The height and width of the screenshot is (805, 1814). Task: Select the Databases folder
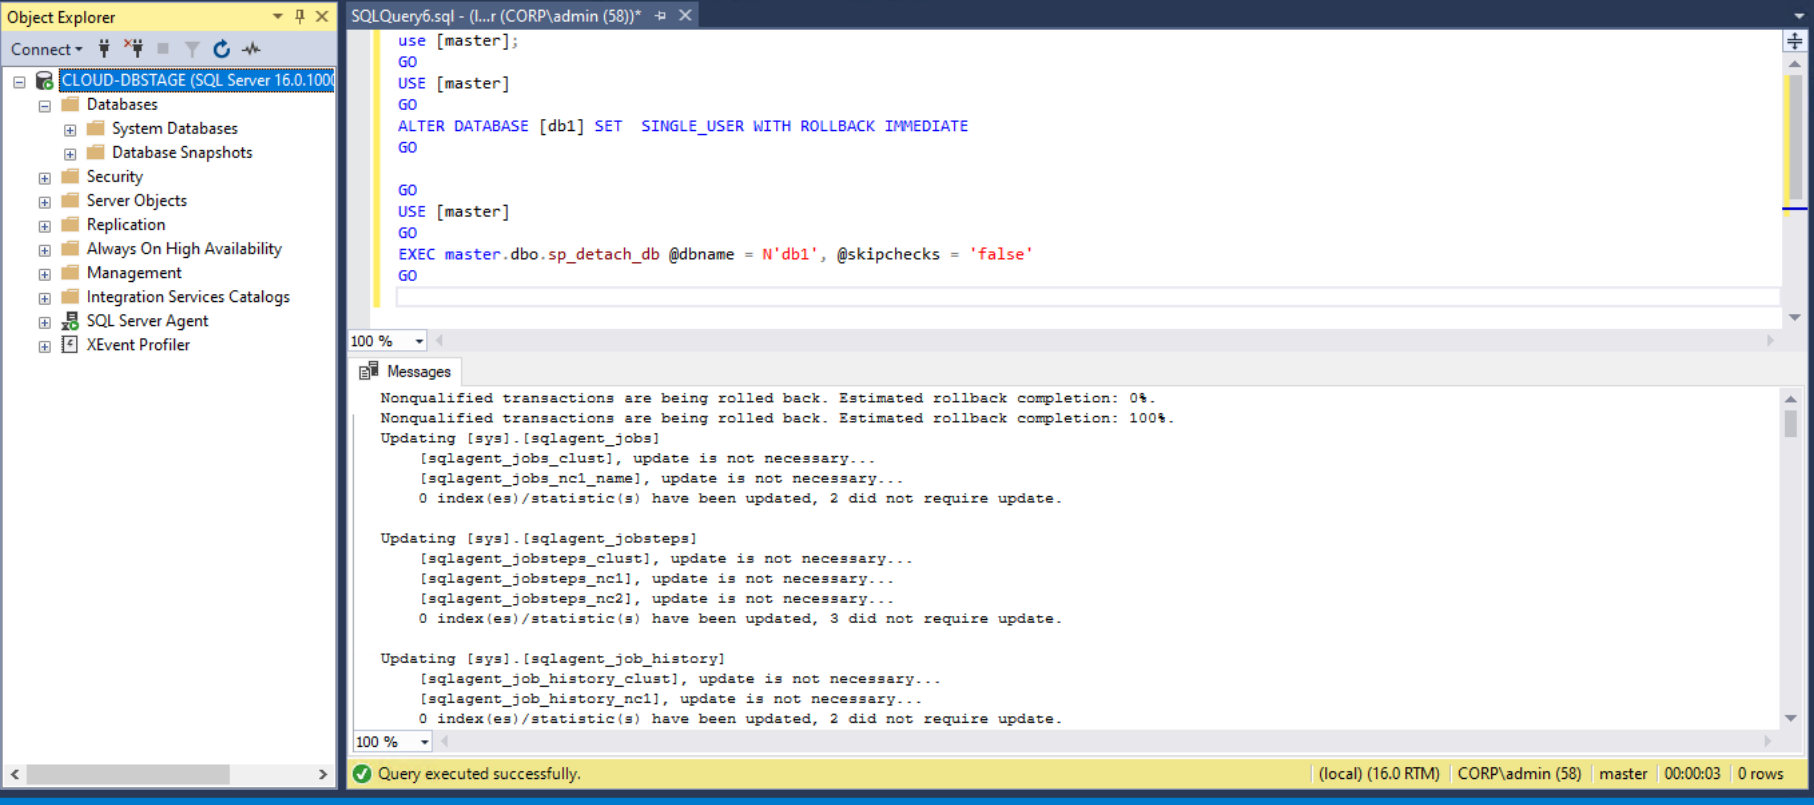(x=121, y=104)
